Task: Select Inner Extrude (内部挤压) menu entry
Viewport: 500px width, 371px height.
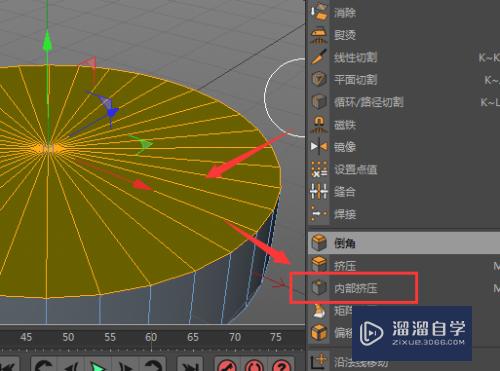Action: click(404, 288)
